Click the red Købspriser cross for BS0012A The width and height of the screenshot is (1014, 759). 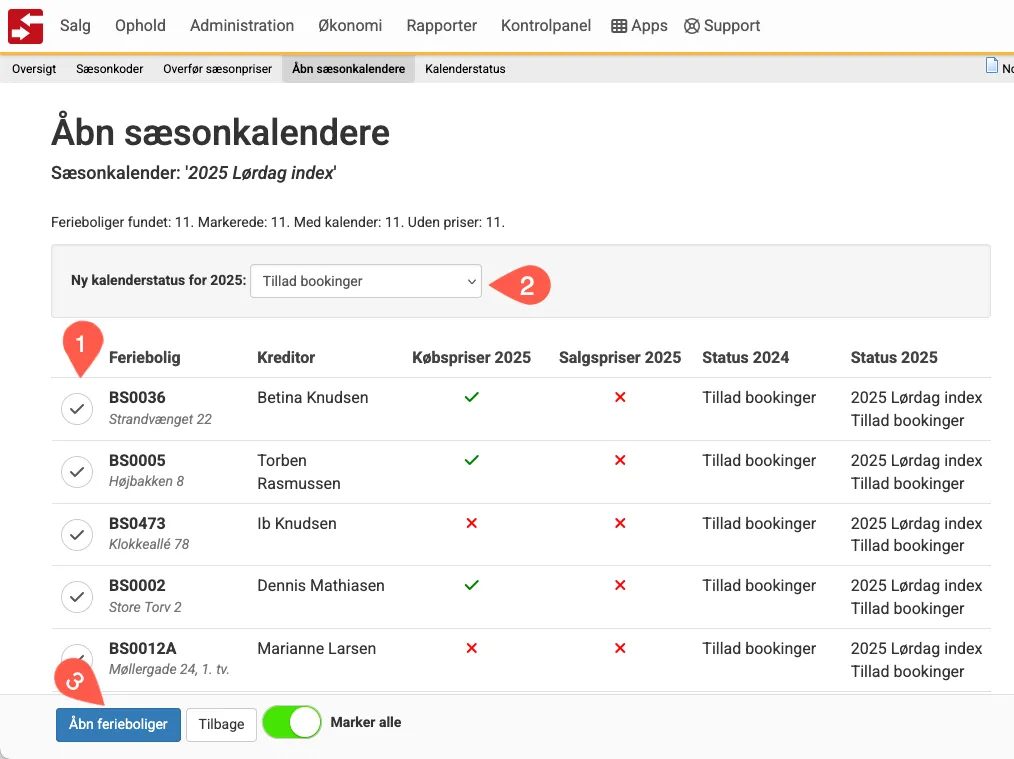coord(471,648)
